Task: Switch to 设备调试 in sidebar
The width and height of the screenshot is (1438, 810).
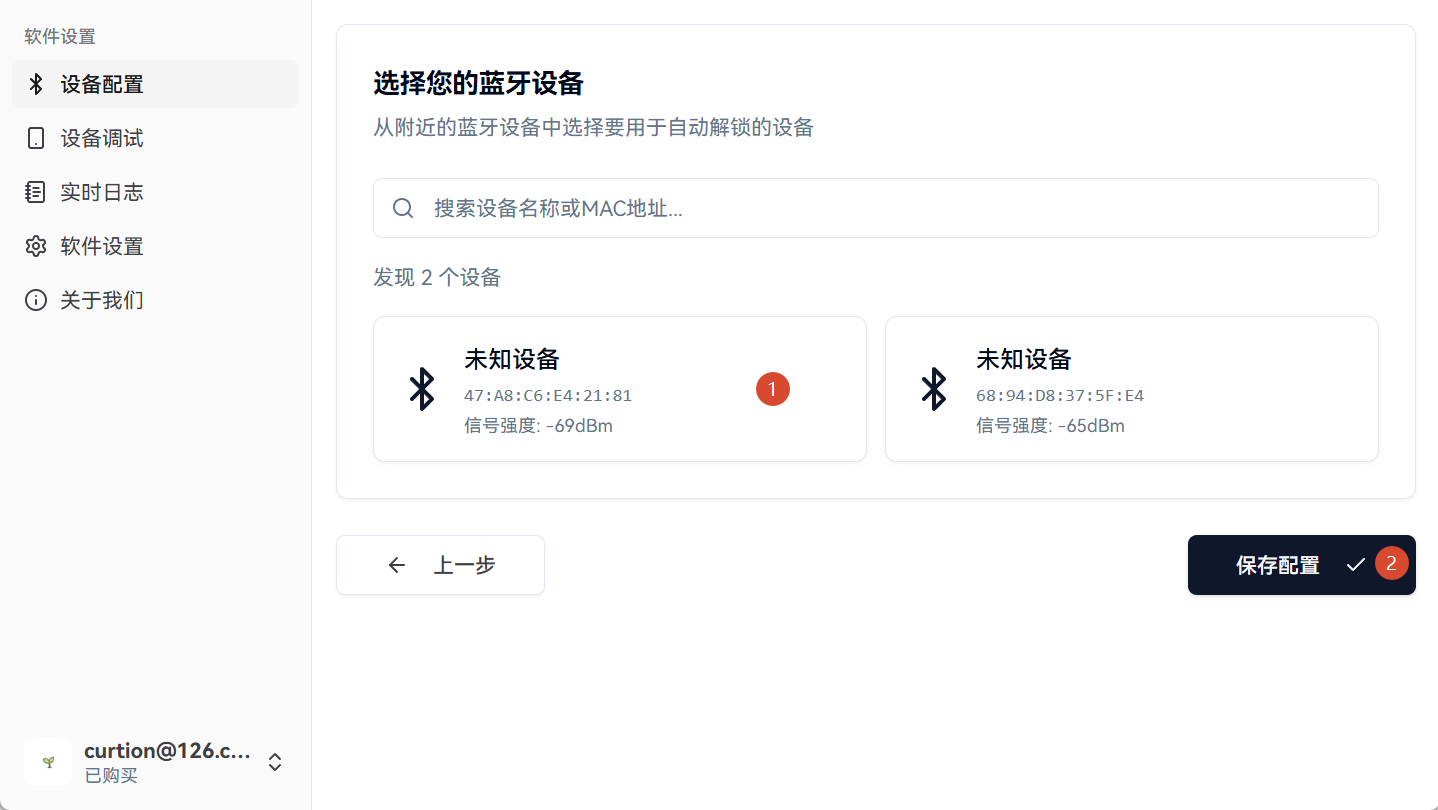Action: pyautogui.click(x=102, y=138)
